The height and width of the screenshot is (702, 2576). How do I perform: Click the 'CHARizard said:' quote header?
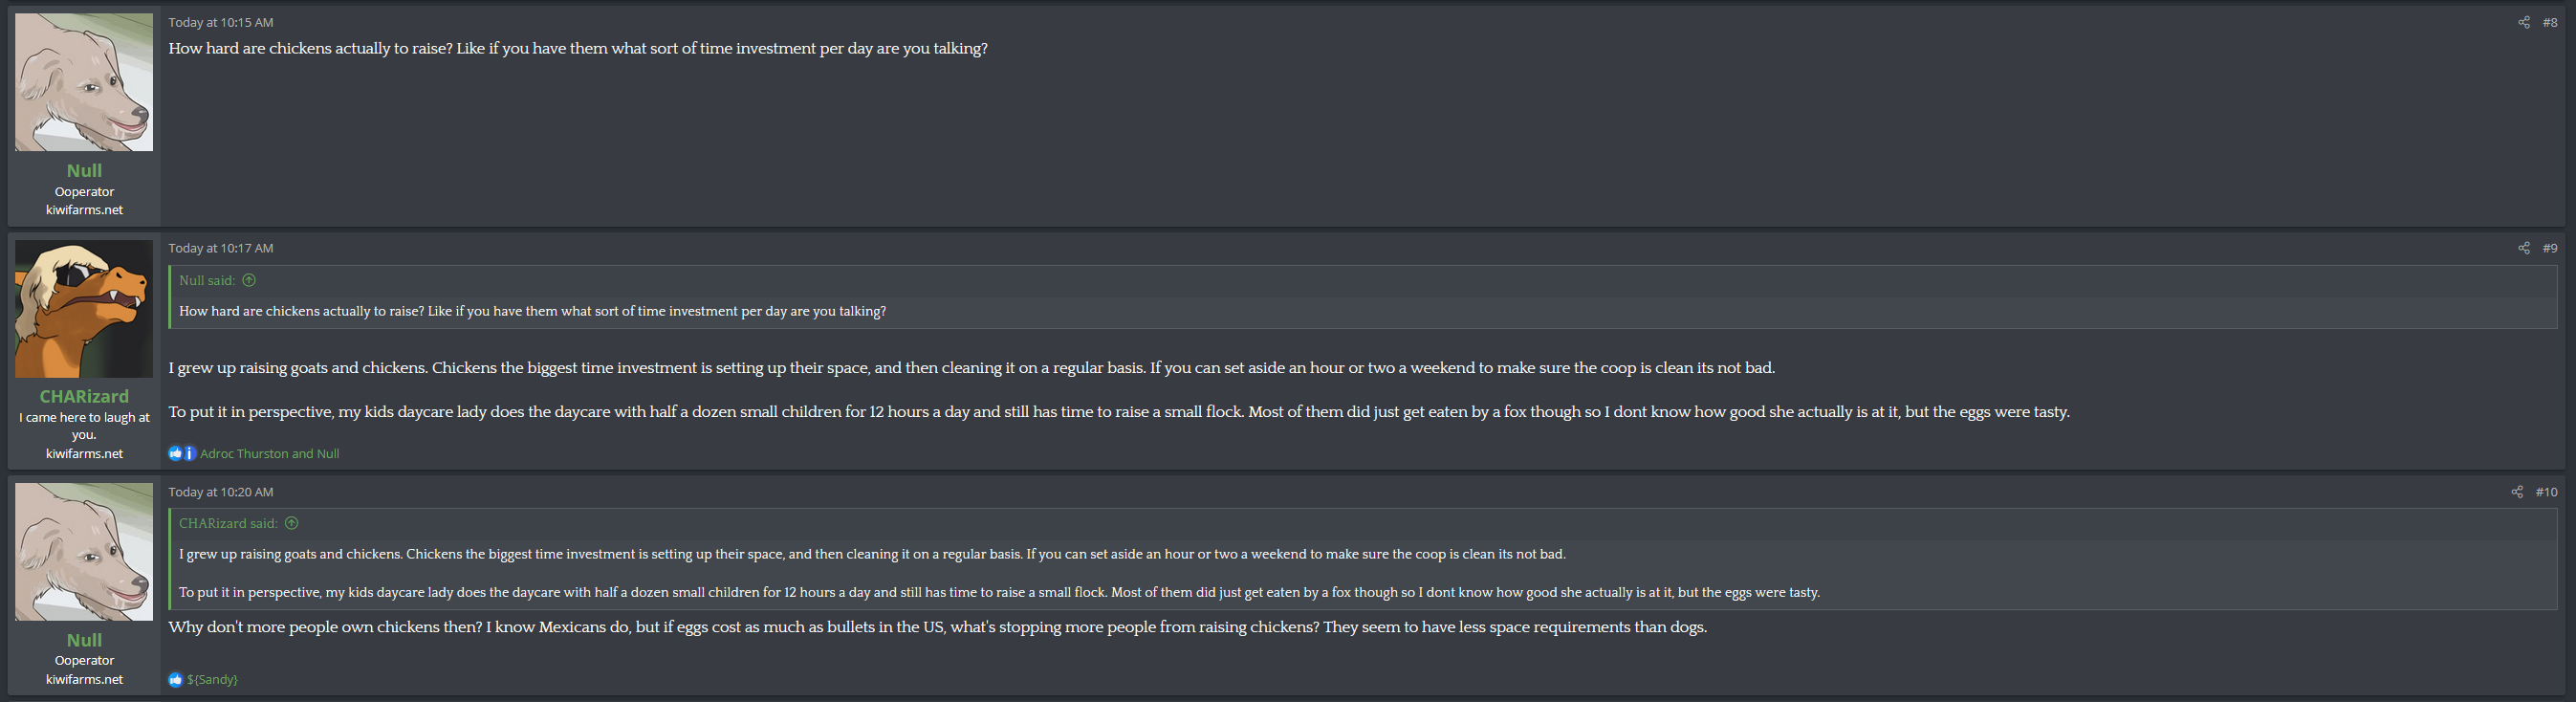point(228,523)
